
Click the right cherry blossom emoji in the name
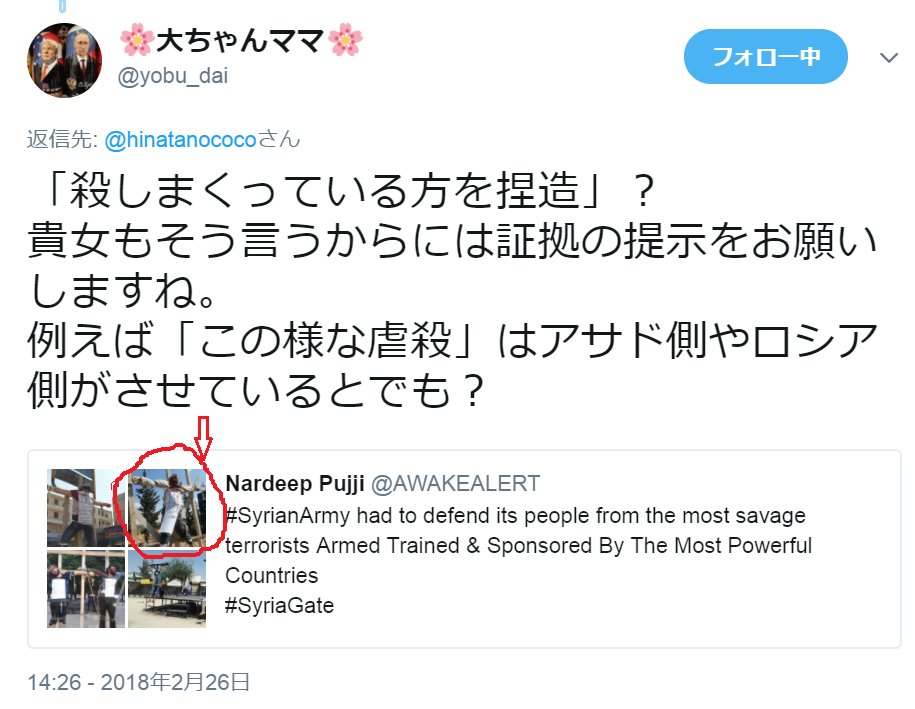pos(345,40)
